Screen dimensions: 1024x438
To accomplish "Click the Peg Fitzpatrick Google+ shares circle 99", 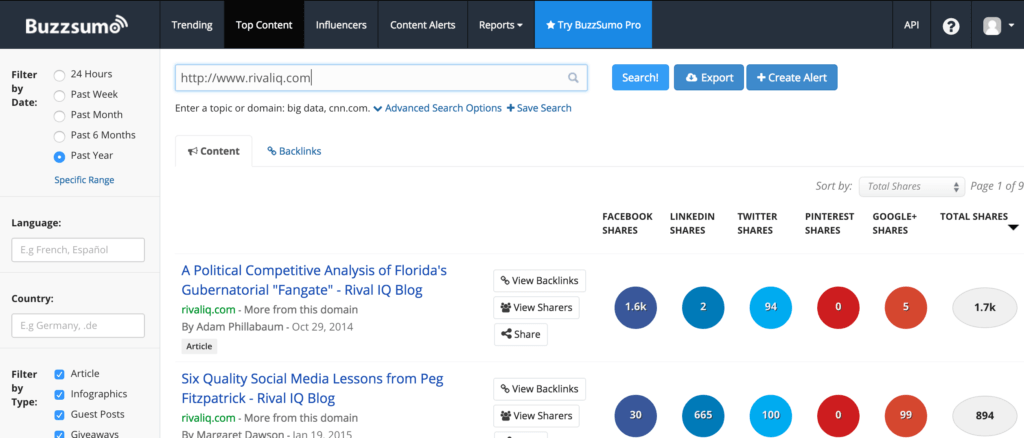I will (x=906, y=415).
